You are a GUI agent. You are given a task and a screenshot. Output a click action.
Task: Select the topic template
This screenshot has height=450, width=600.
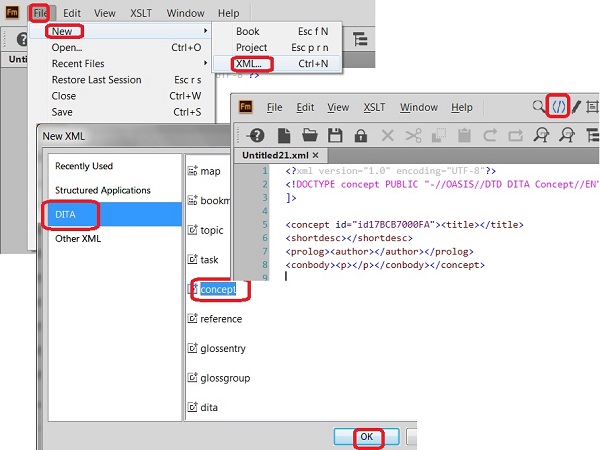pos(205,230)
